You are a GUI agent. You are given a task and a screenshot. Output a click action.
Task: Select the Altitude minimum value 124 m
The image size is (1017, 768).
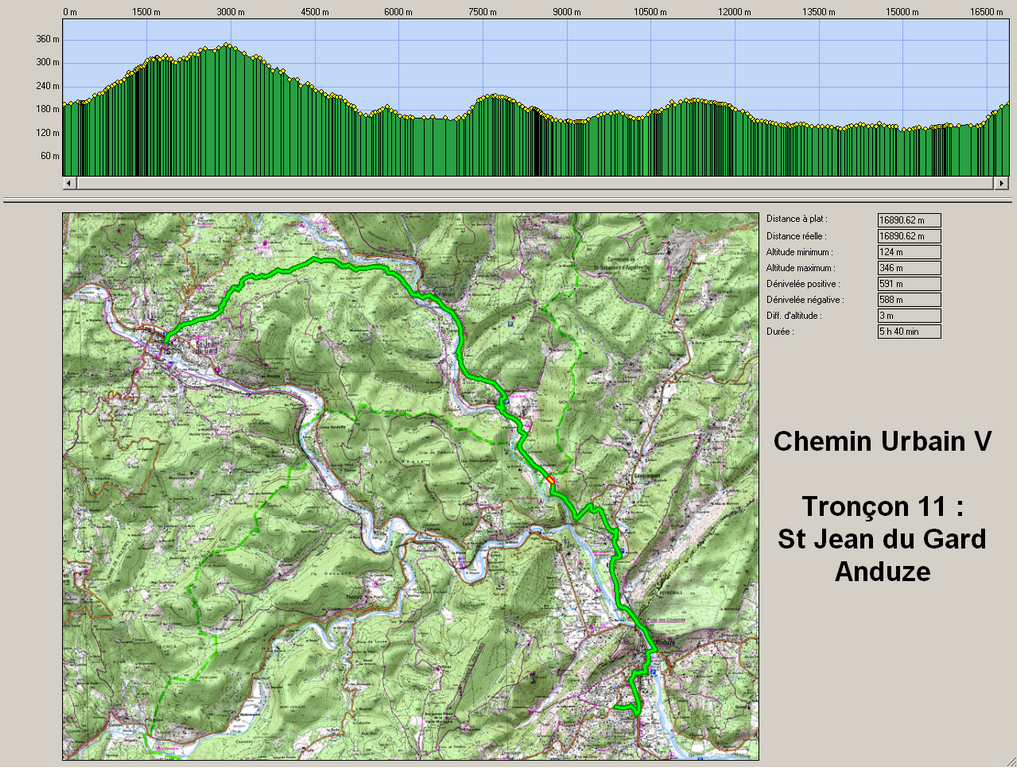click(909, 252)
